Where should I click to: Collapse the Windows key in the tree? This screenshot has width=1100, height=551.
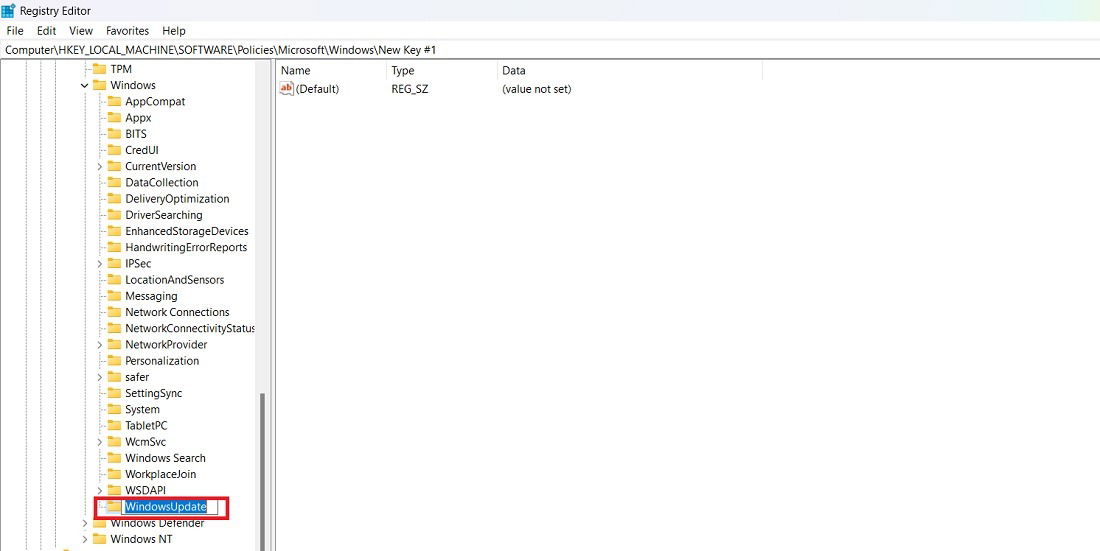point(84,86)
